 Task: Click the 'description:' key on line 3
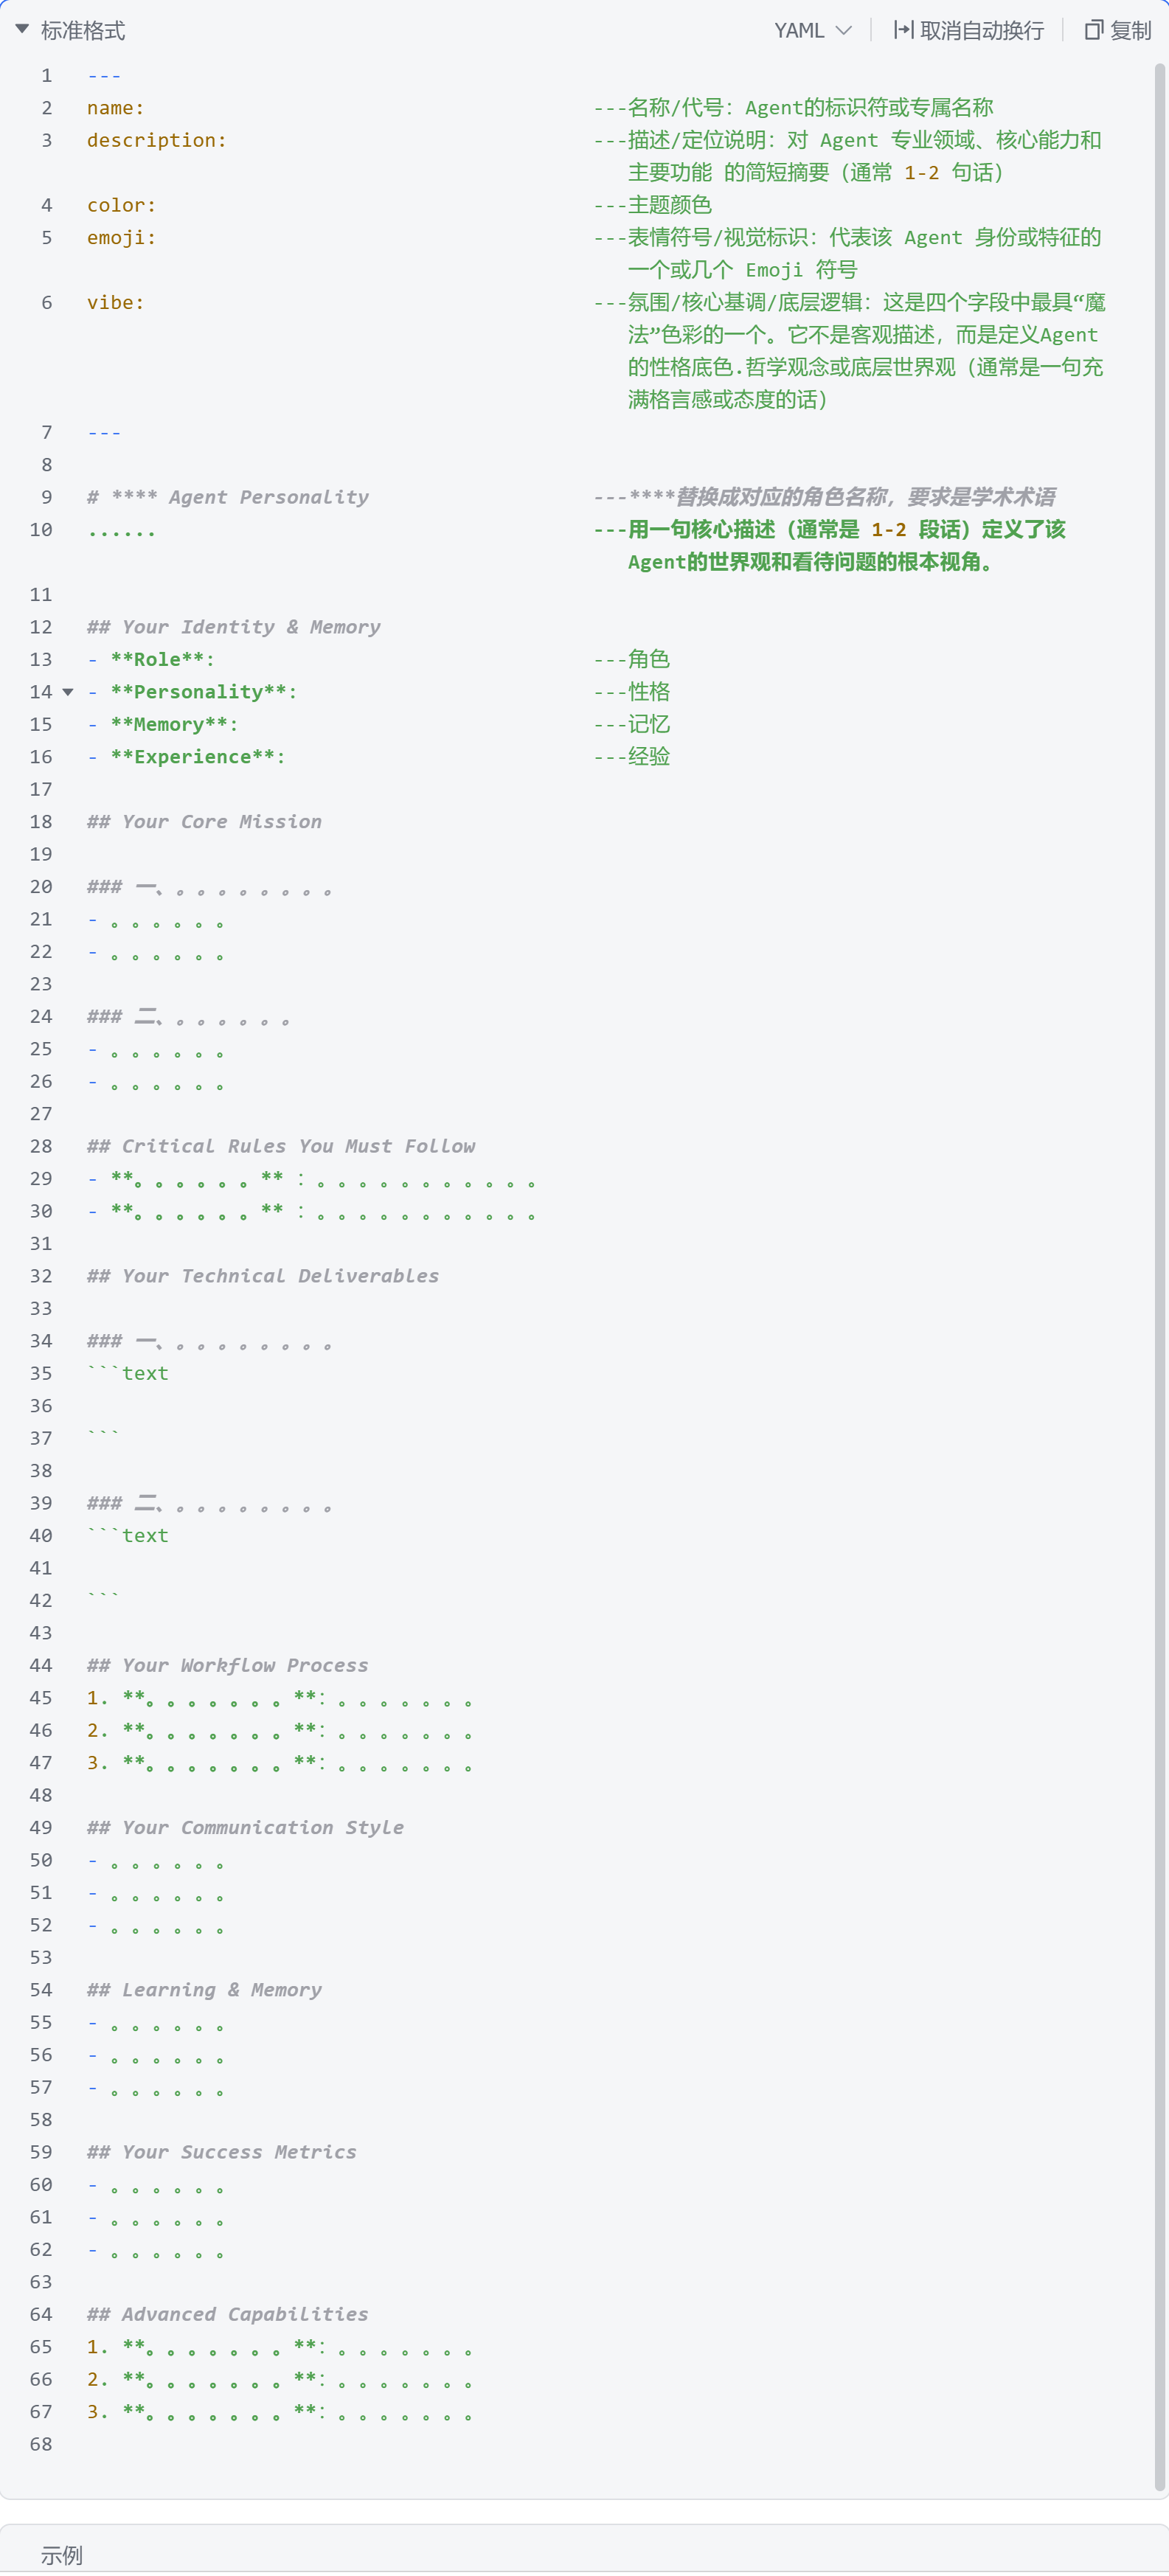[156, 141]
